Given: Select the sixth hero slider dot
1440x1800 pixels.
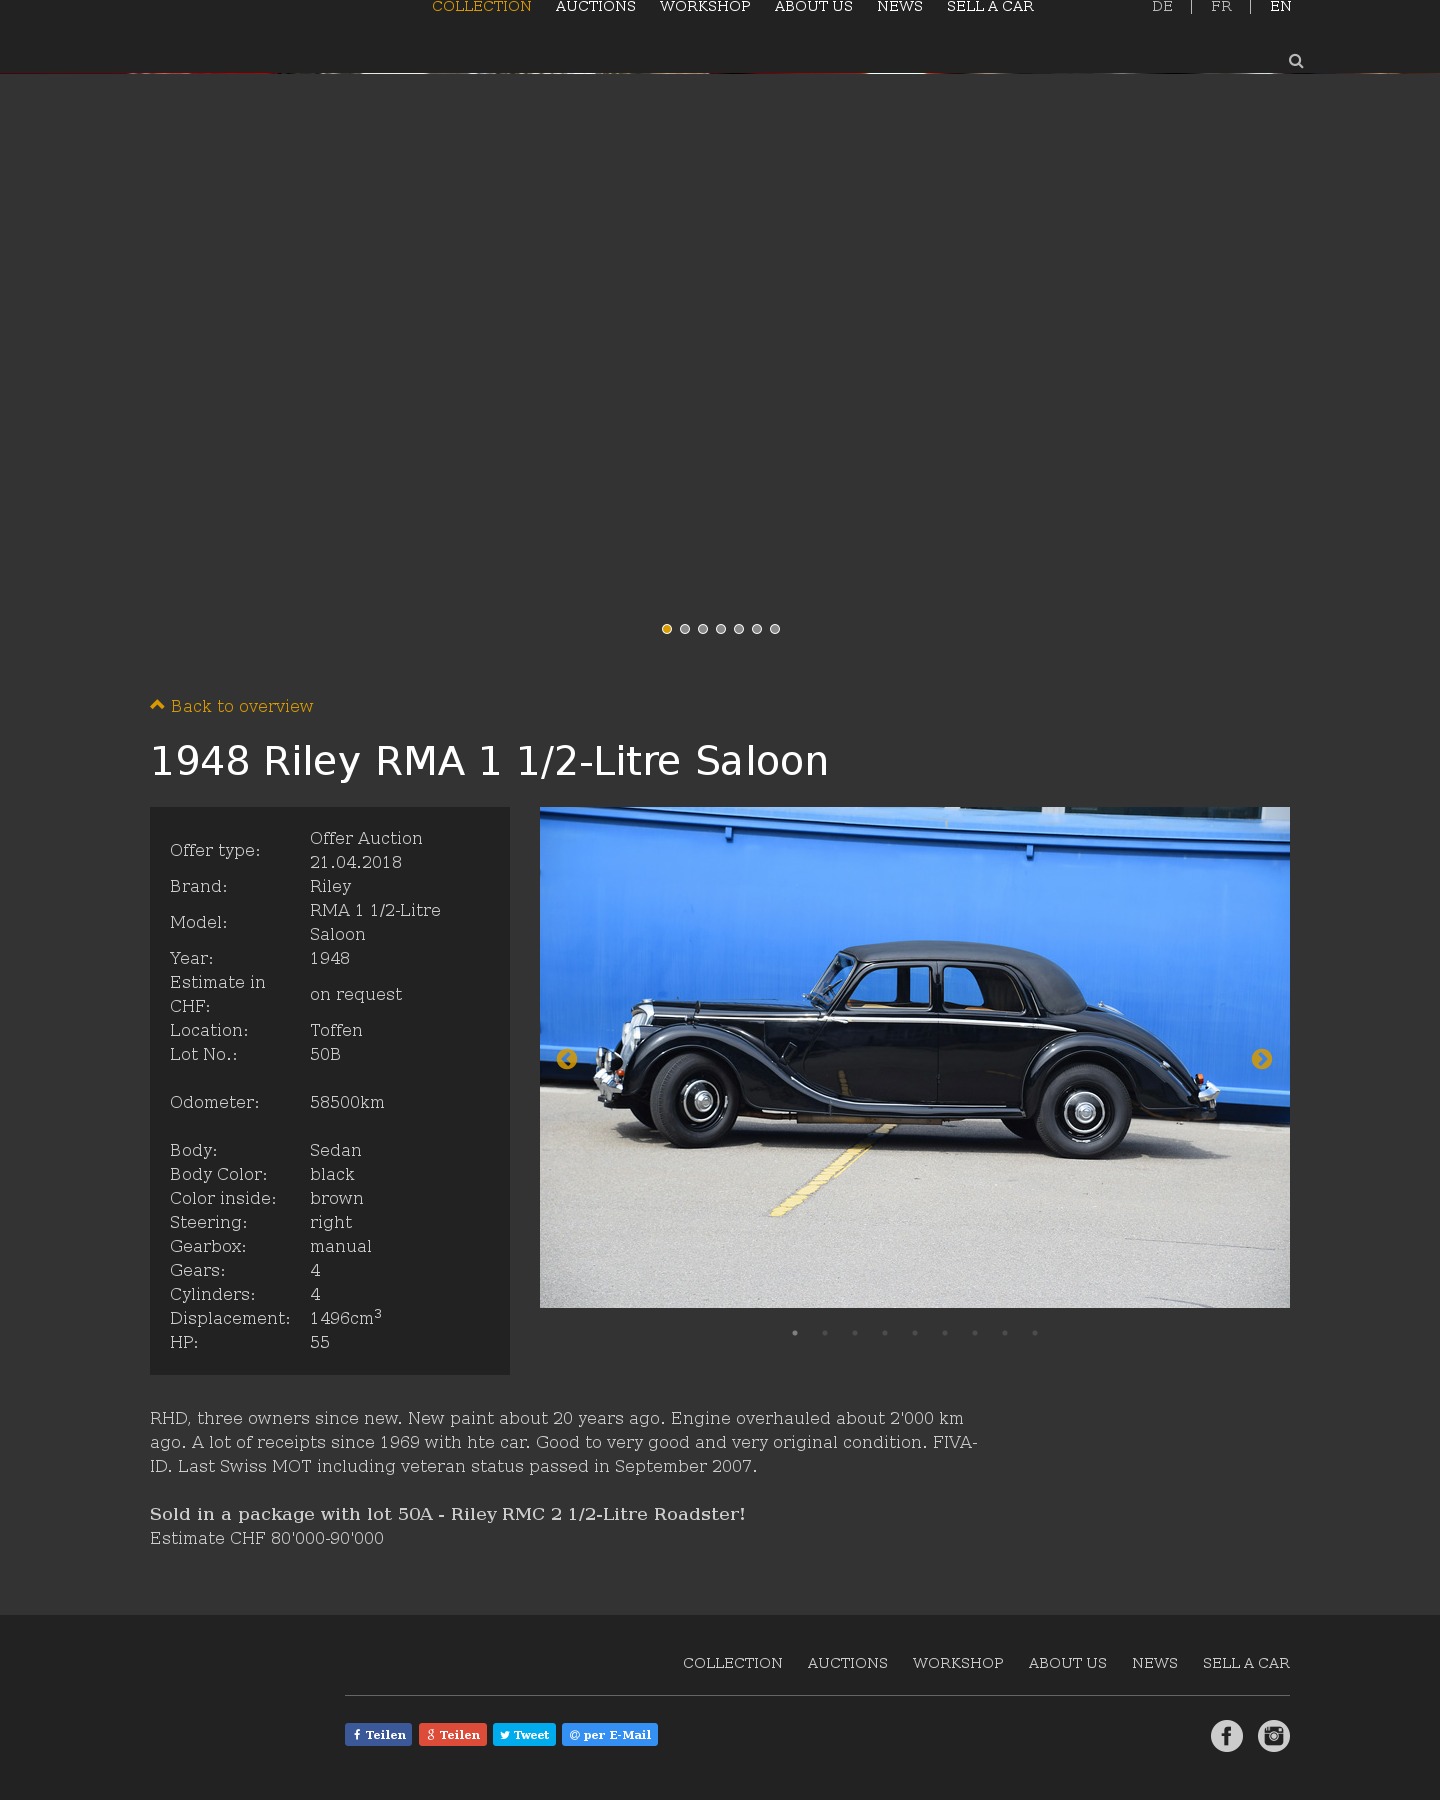Looking at the screenshot, I should click(x=757, y=629).
